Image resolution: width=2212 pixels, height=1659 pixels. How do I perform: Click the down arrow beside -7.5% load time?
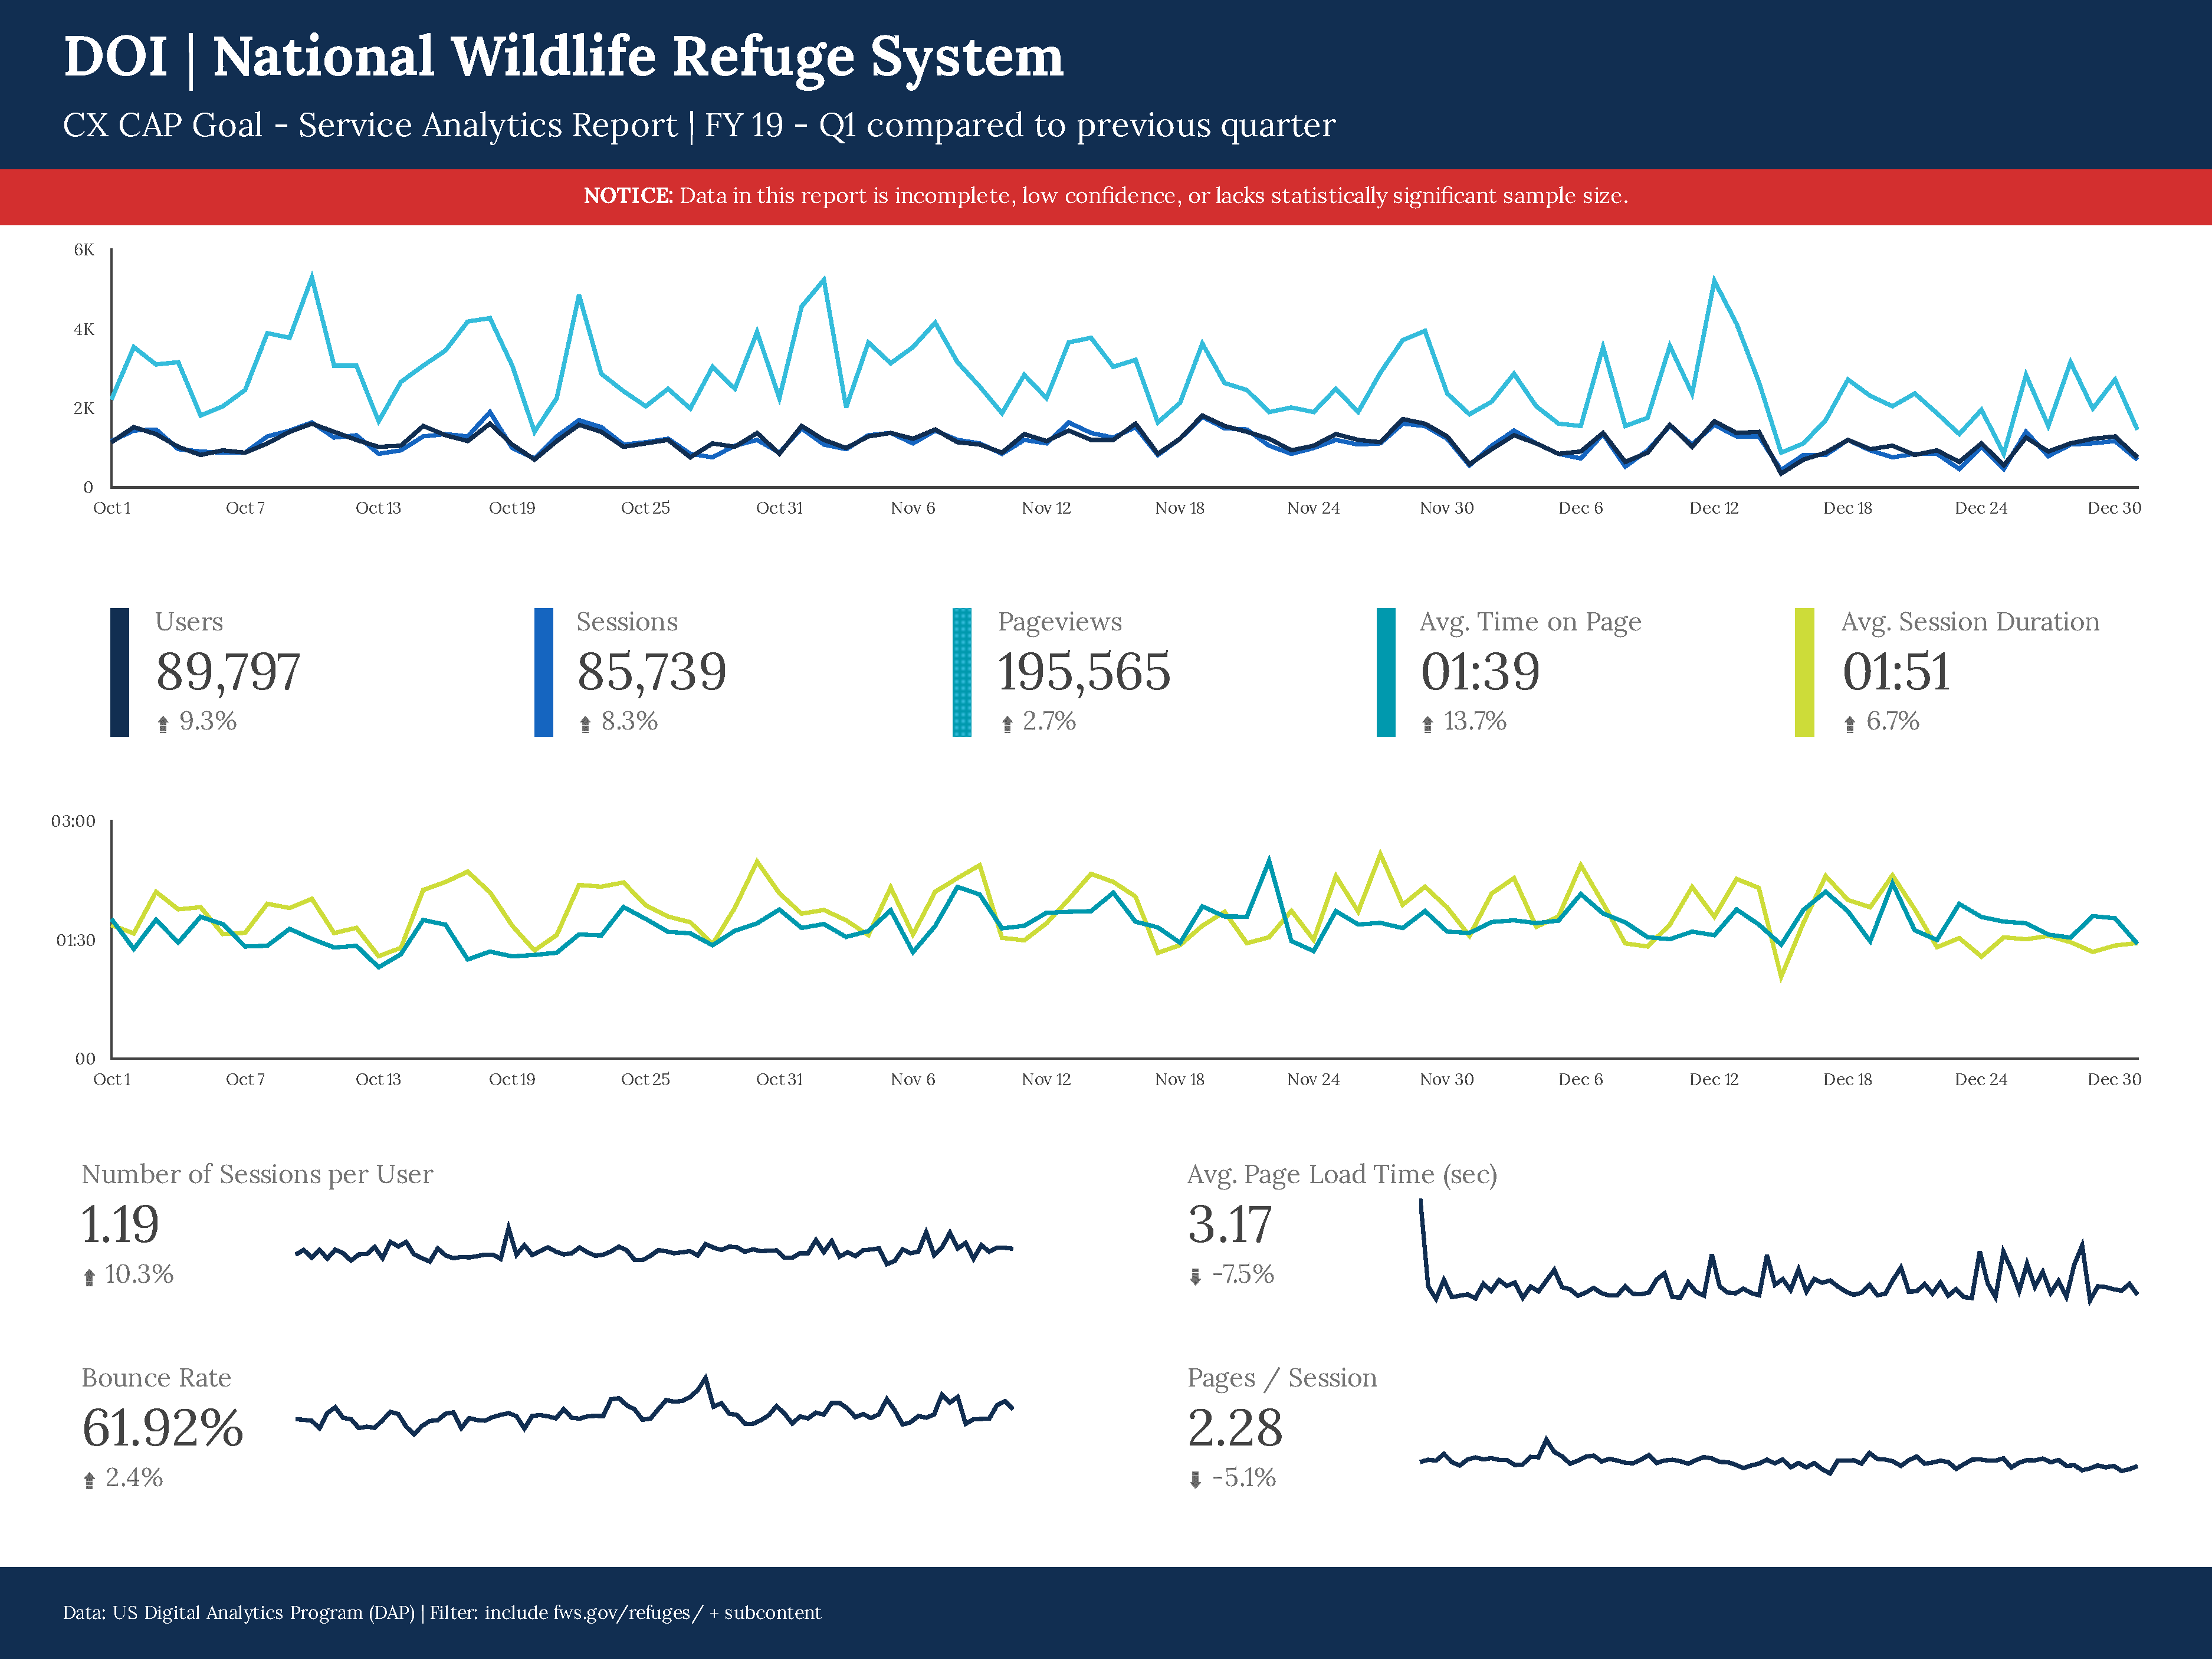(1195, 1277)
